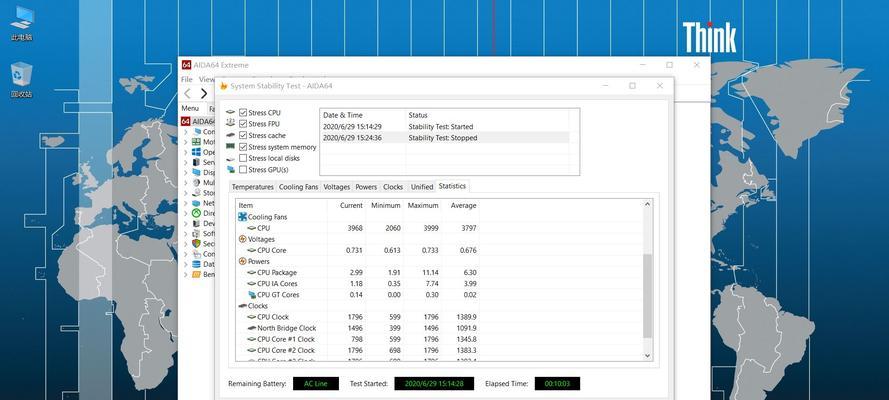Click the CPU chip icon beside Stress CPU

pos(230,113)
